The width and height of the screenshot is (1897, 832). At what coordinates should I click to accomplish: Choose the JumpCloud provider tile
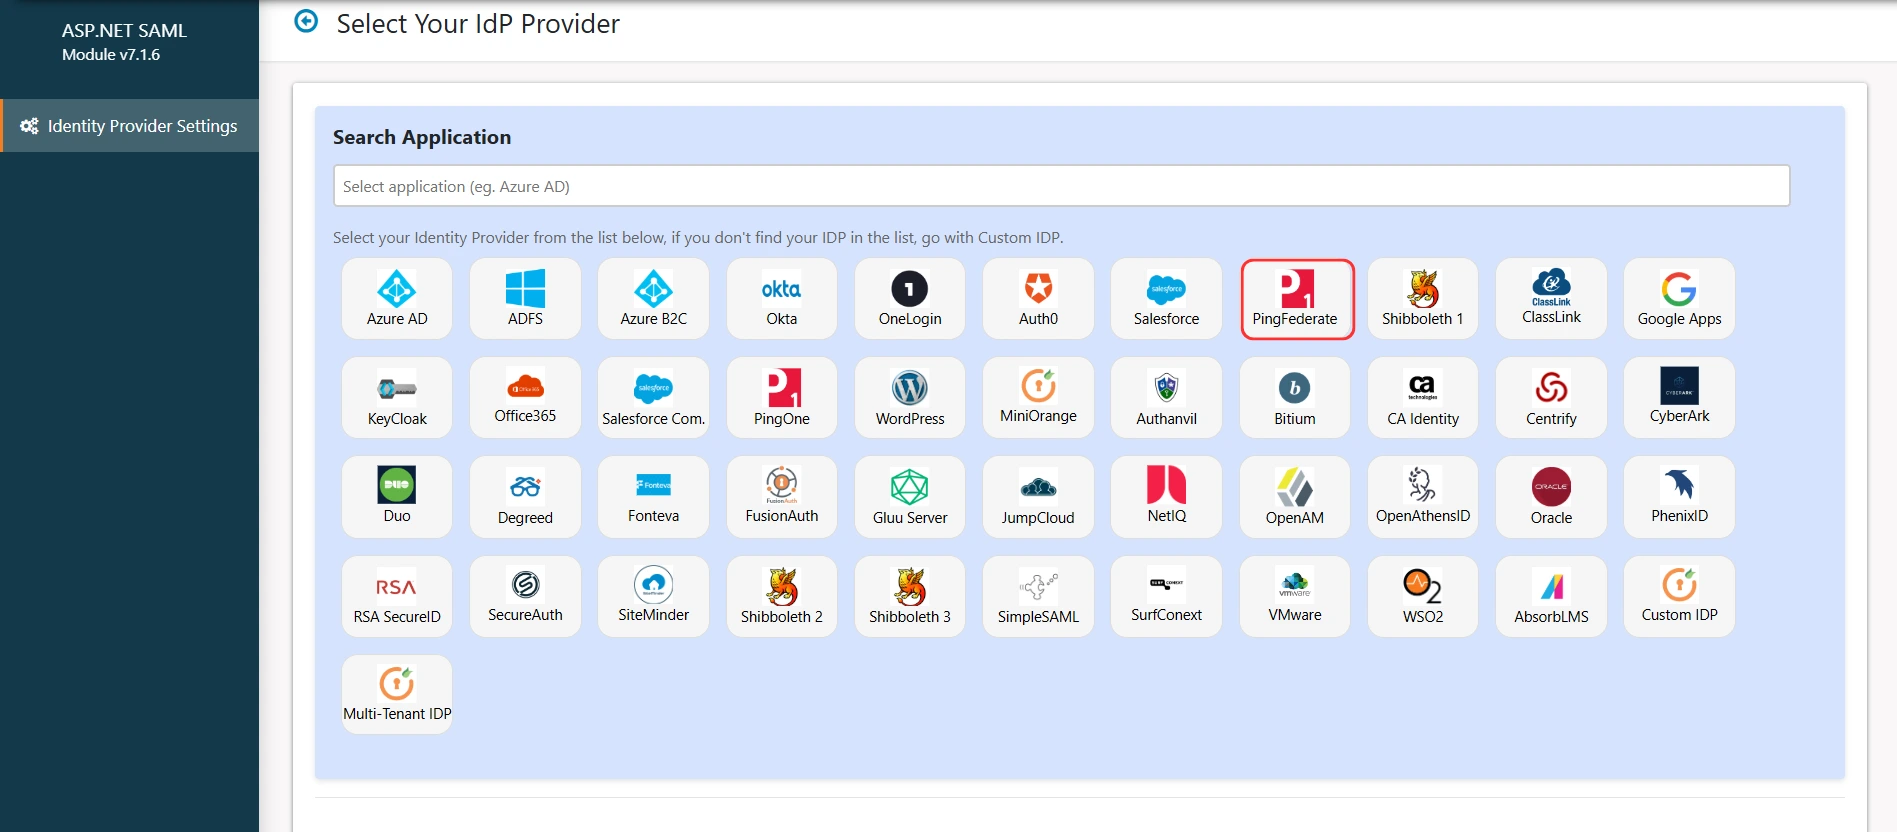point(1038,497)
